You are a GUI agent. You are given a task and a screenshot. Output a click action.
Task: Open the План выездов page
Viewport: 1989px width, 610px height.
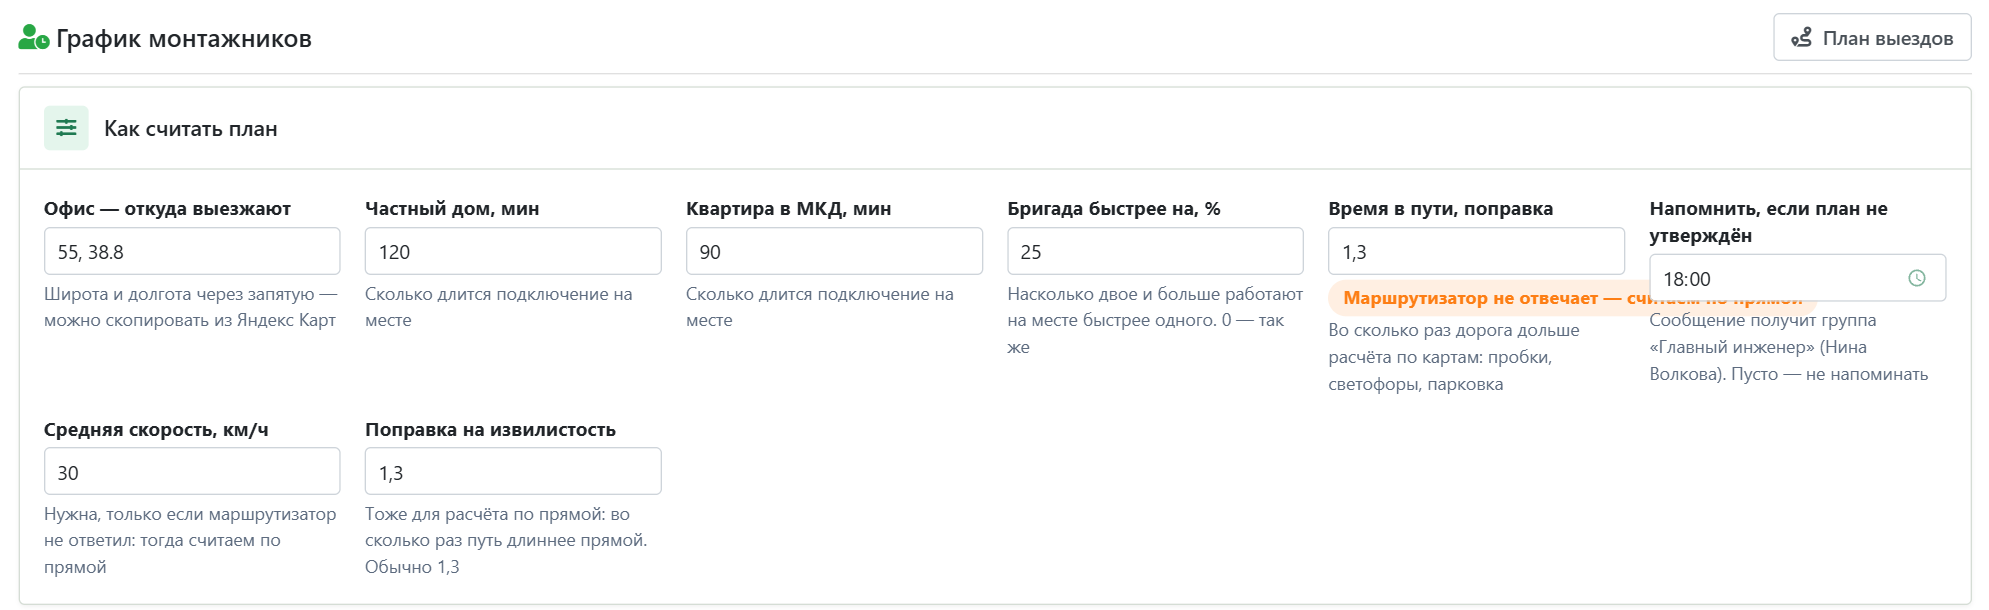click(1871, 37)
